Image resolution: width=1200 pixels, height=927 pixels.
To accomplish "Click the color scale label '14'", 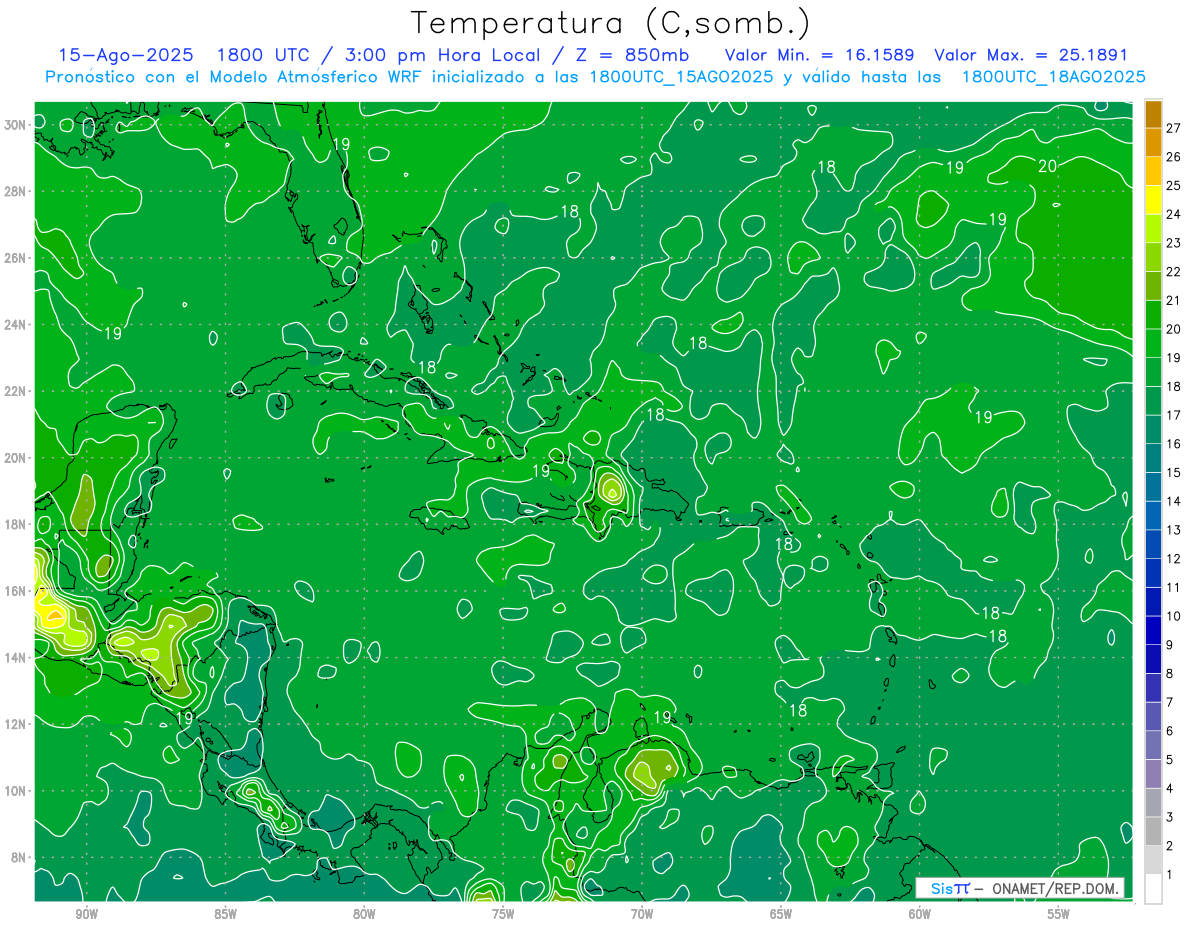I will tap(1174, 501).
